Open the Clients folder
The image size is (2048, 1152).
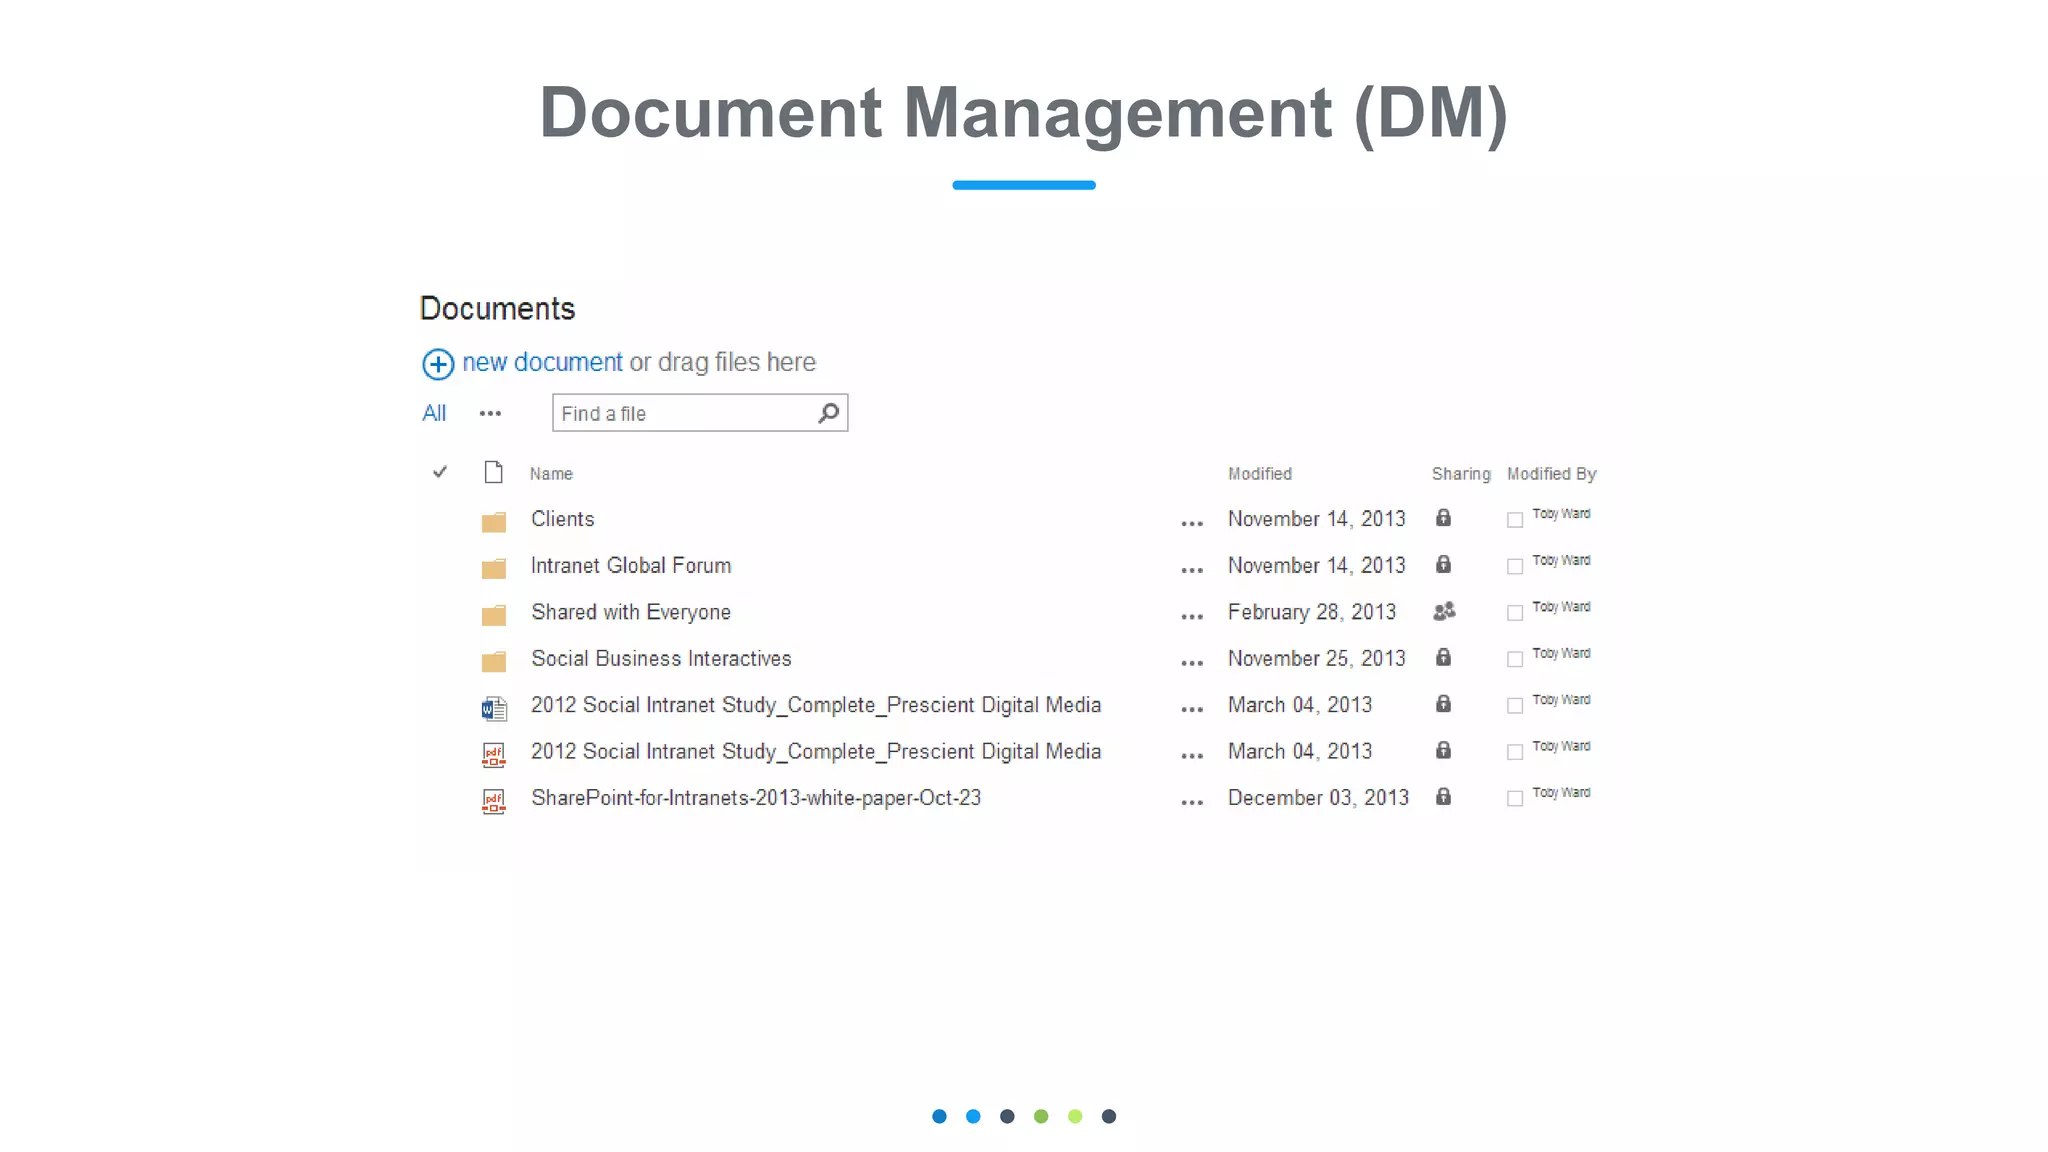tap(563, 519)
